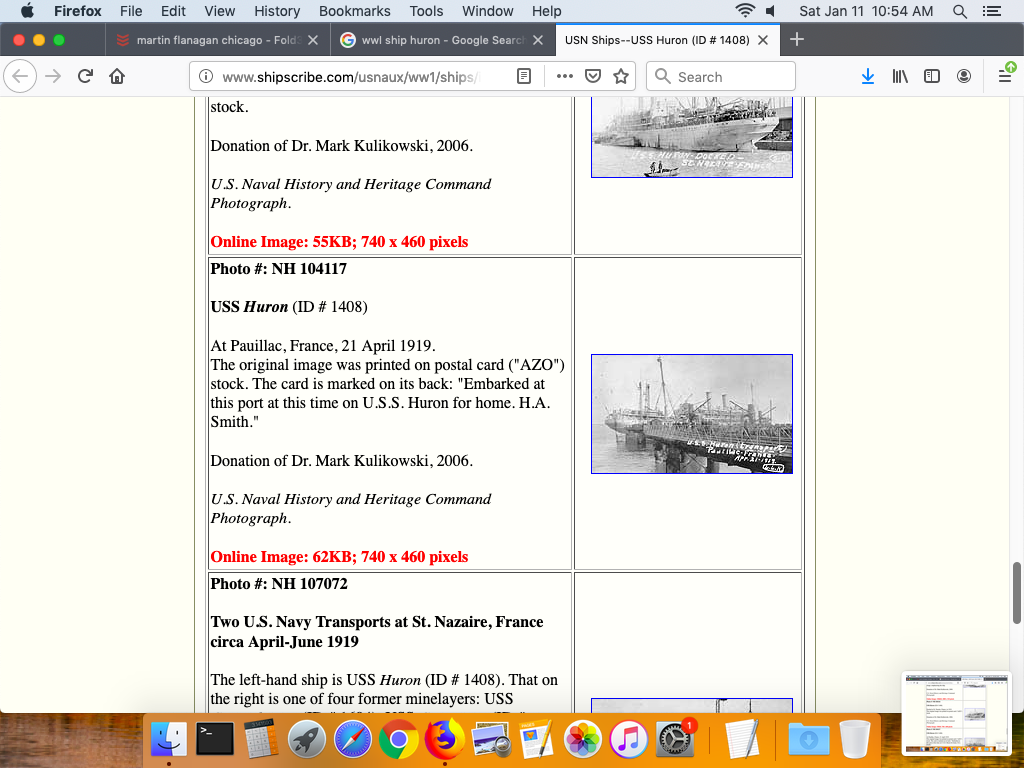
Task: Open the Pauillac USS Huron photo thumbnail
Action: (x=691, y=413)
